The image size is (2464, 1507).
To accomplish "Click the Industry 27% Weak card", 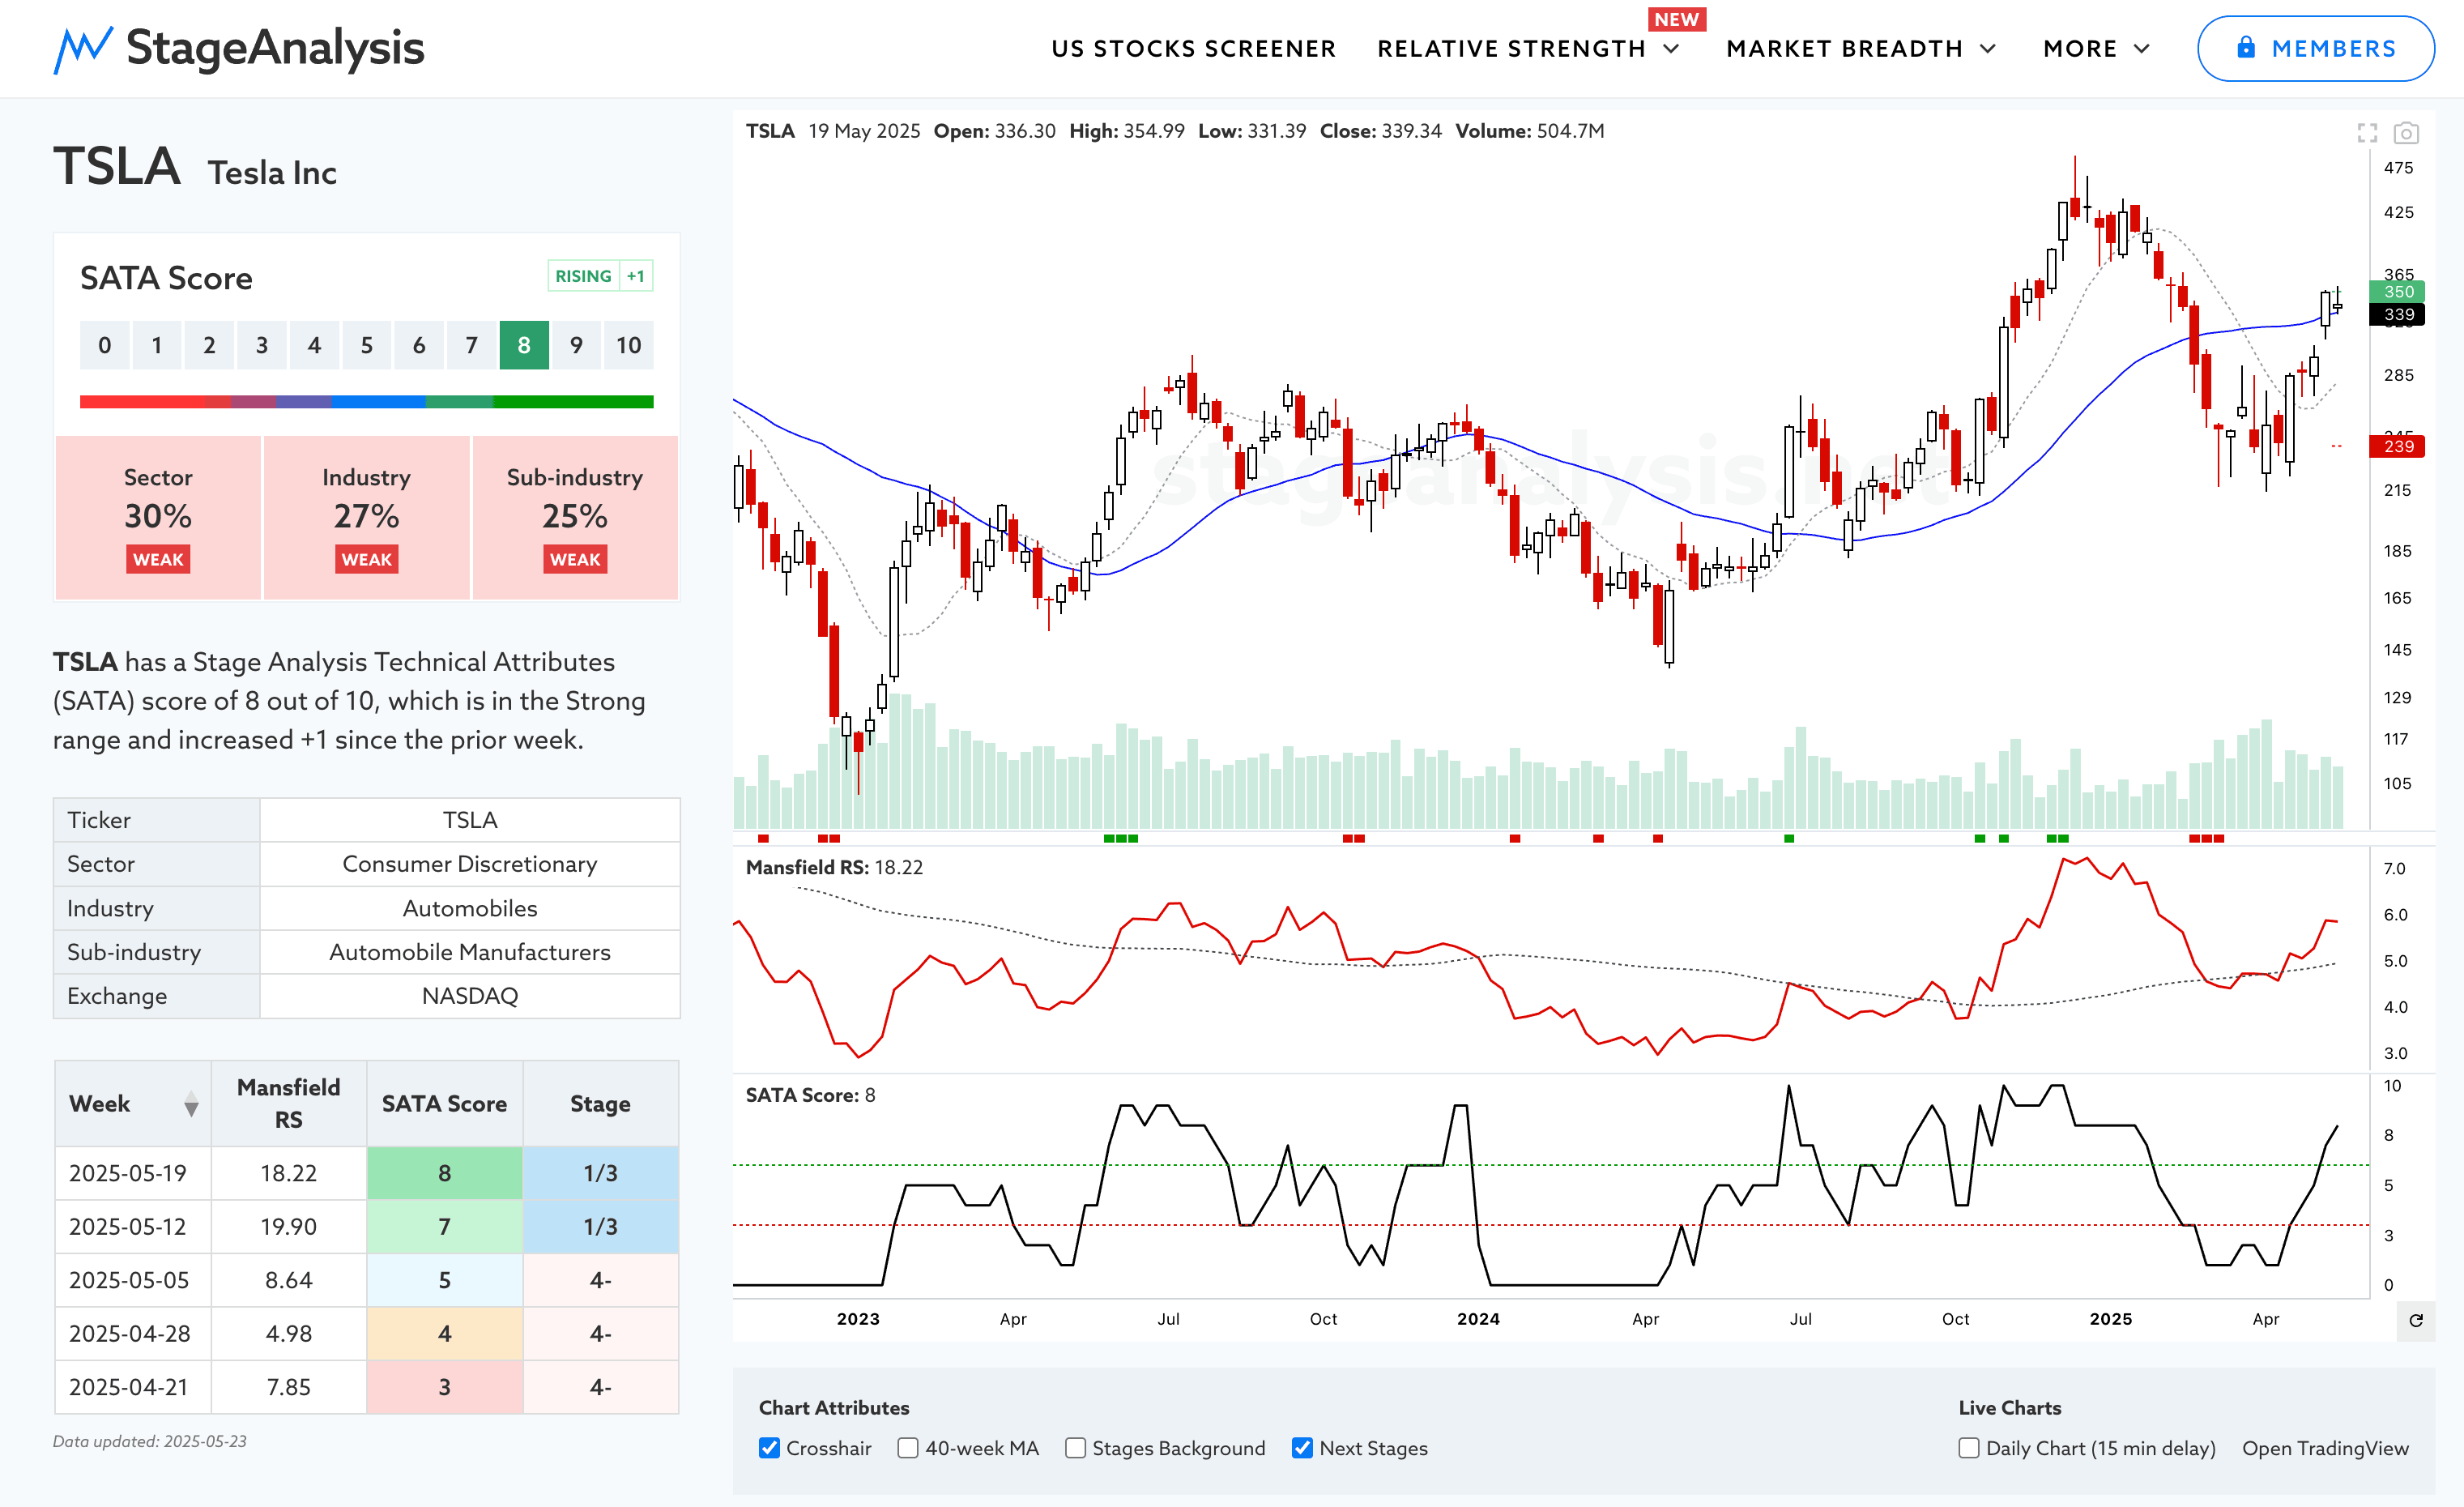I will 366,517.
